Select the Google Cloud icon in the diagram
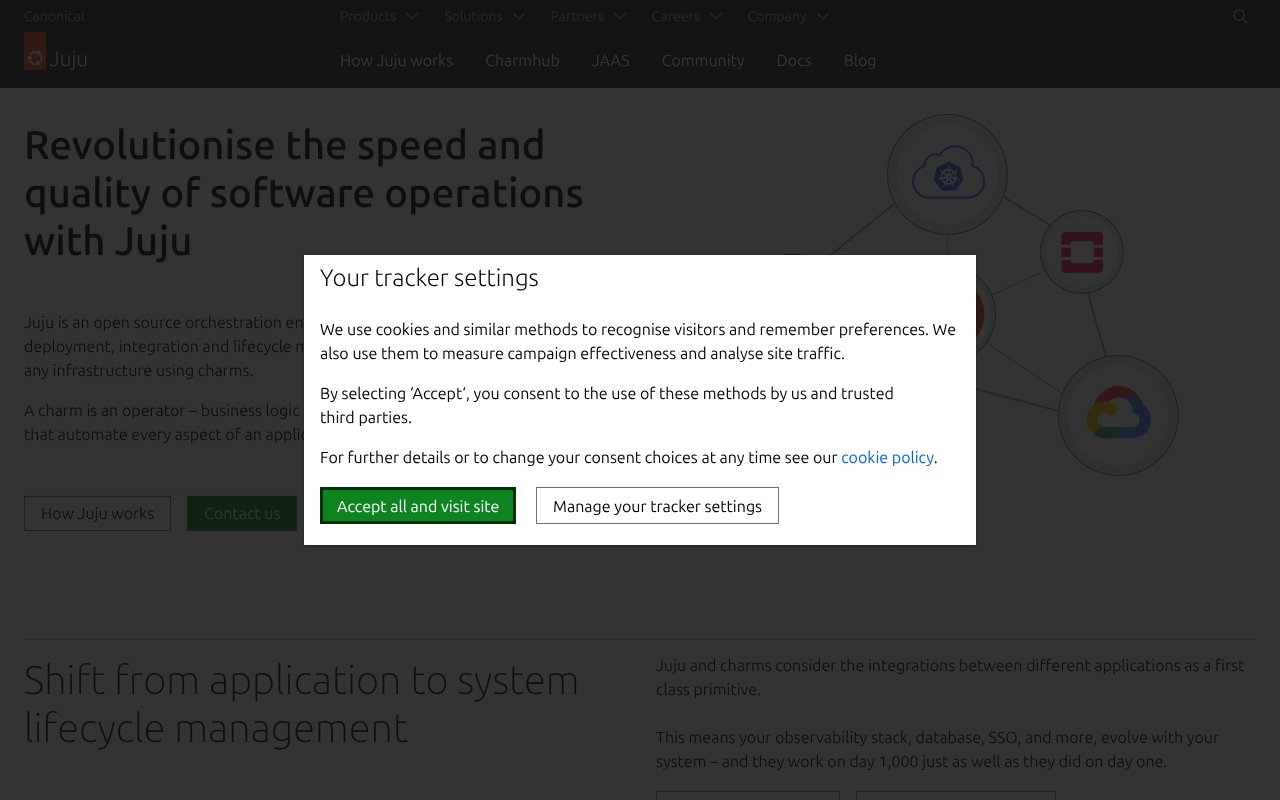 (x=1118, y=413)
